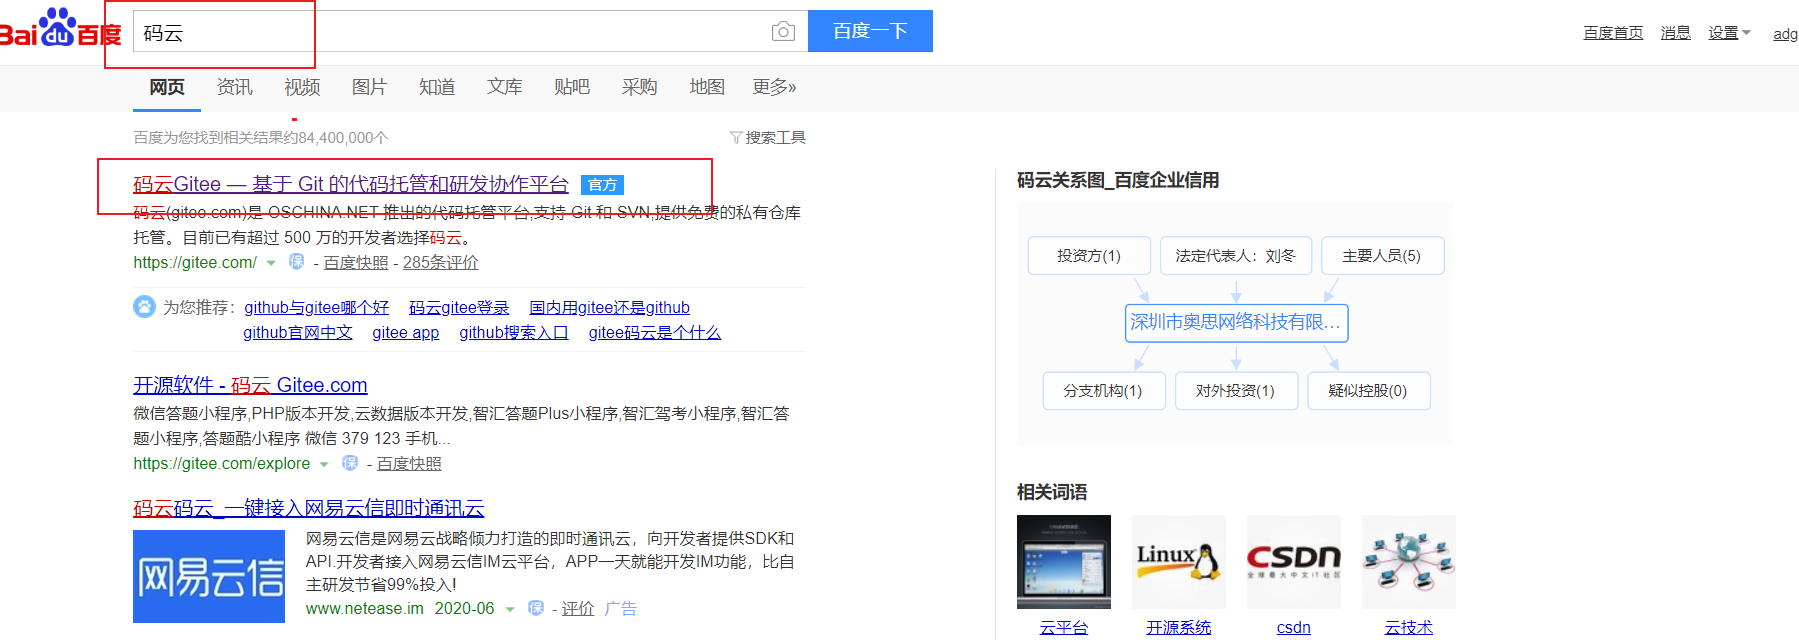Open the 云平台 related term link
The image size is (1799, 640).
(x=1063, y=627)
